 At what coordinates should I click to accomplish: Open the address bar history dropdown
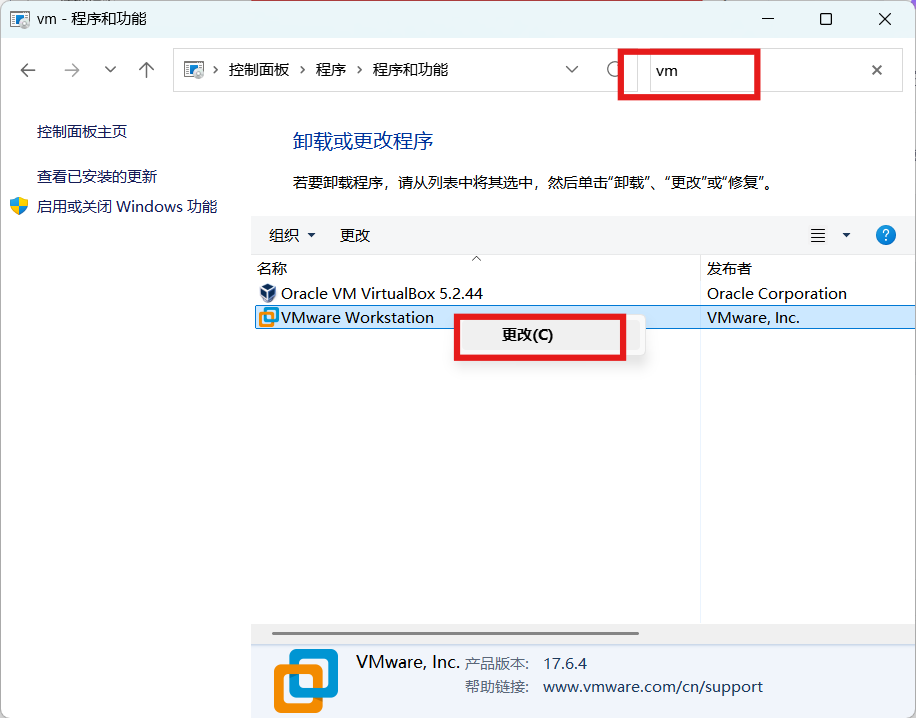572,70
